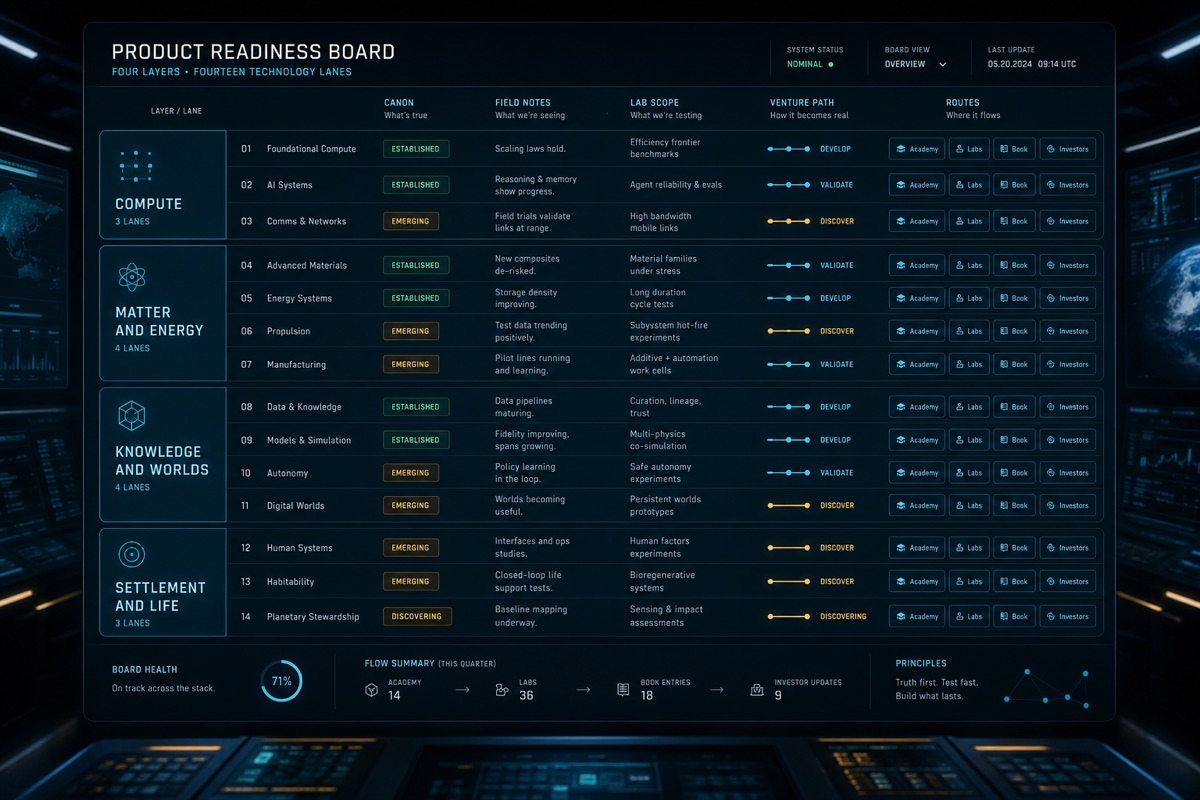This screenshot has width=1200, height=800.
Task: Select the Manufacturing lane name
Action: (x=296, y=364)
